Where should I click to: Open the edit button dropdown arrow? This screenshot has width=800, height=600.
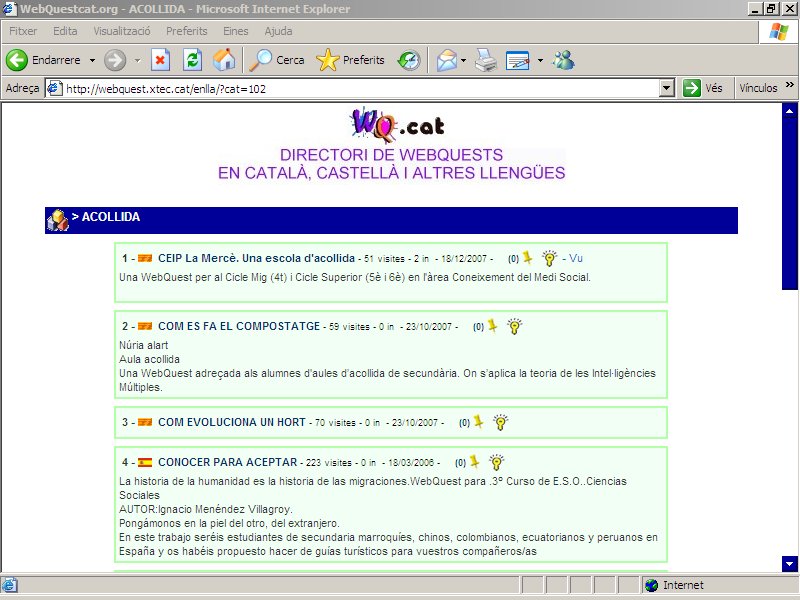[x=540, y=60]
